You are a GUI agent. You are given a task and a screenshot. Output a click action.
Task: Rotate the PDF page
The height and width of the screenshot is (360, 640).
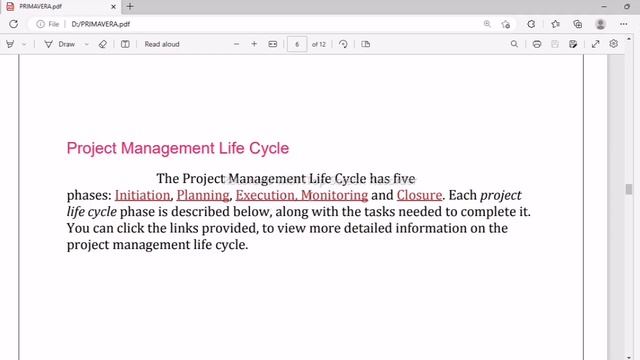pyautogui.click(x=343, y=44)
